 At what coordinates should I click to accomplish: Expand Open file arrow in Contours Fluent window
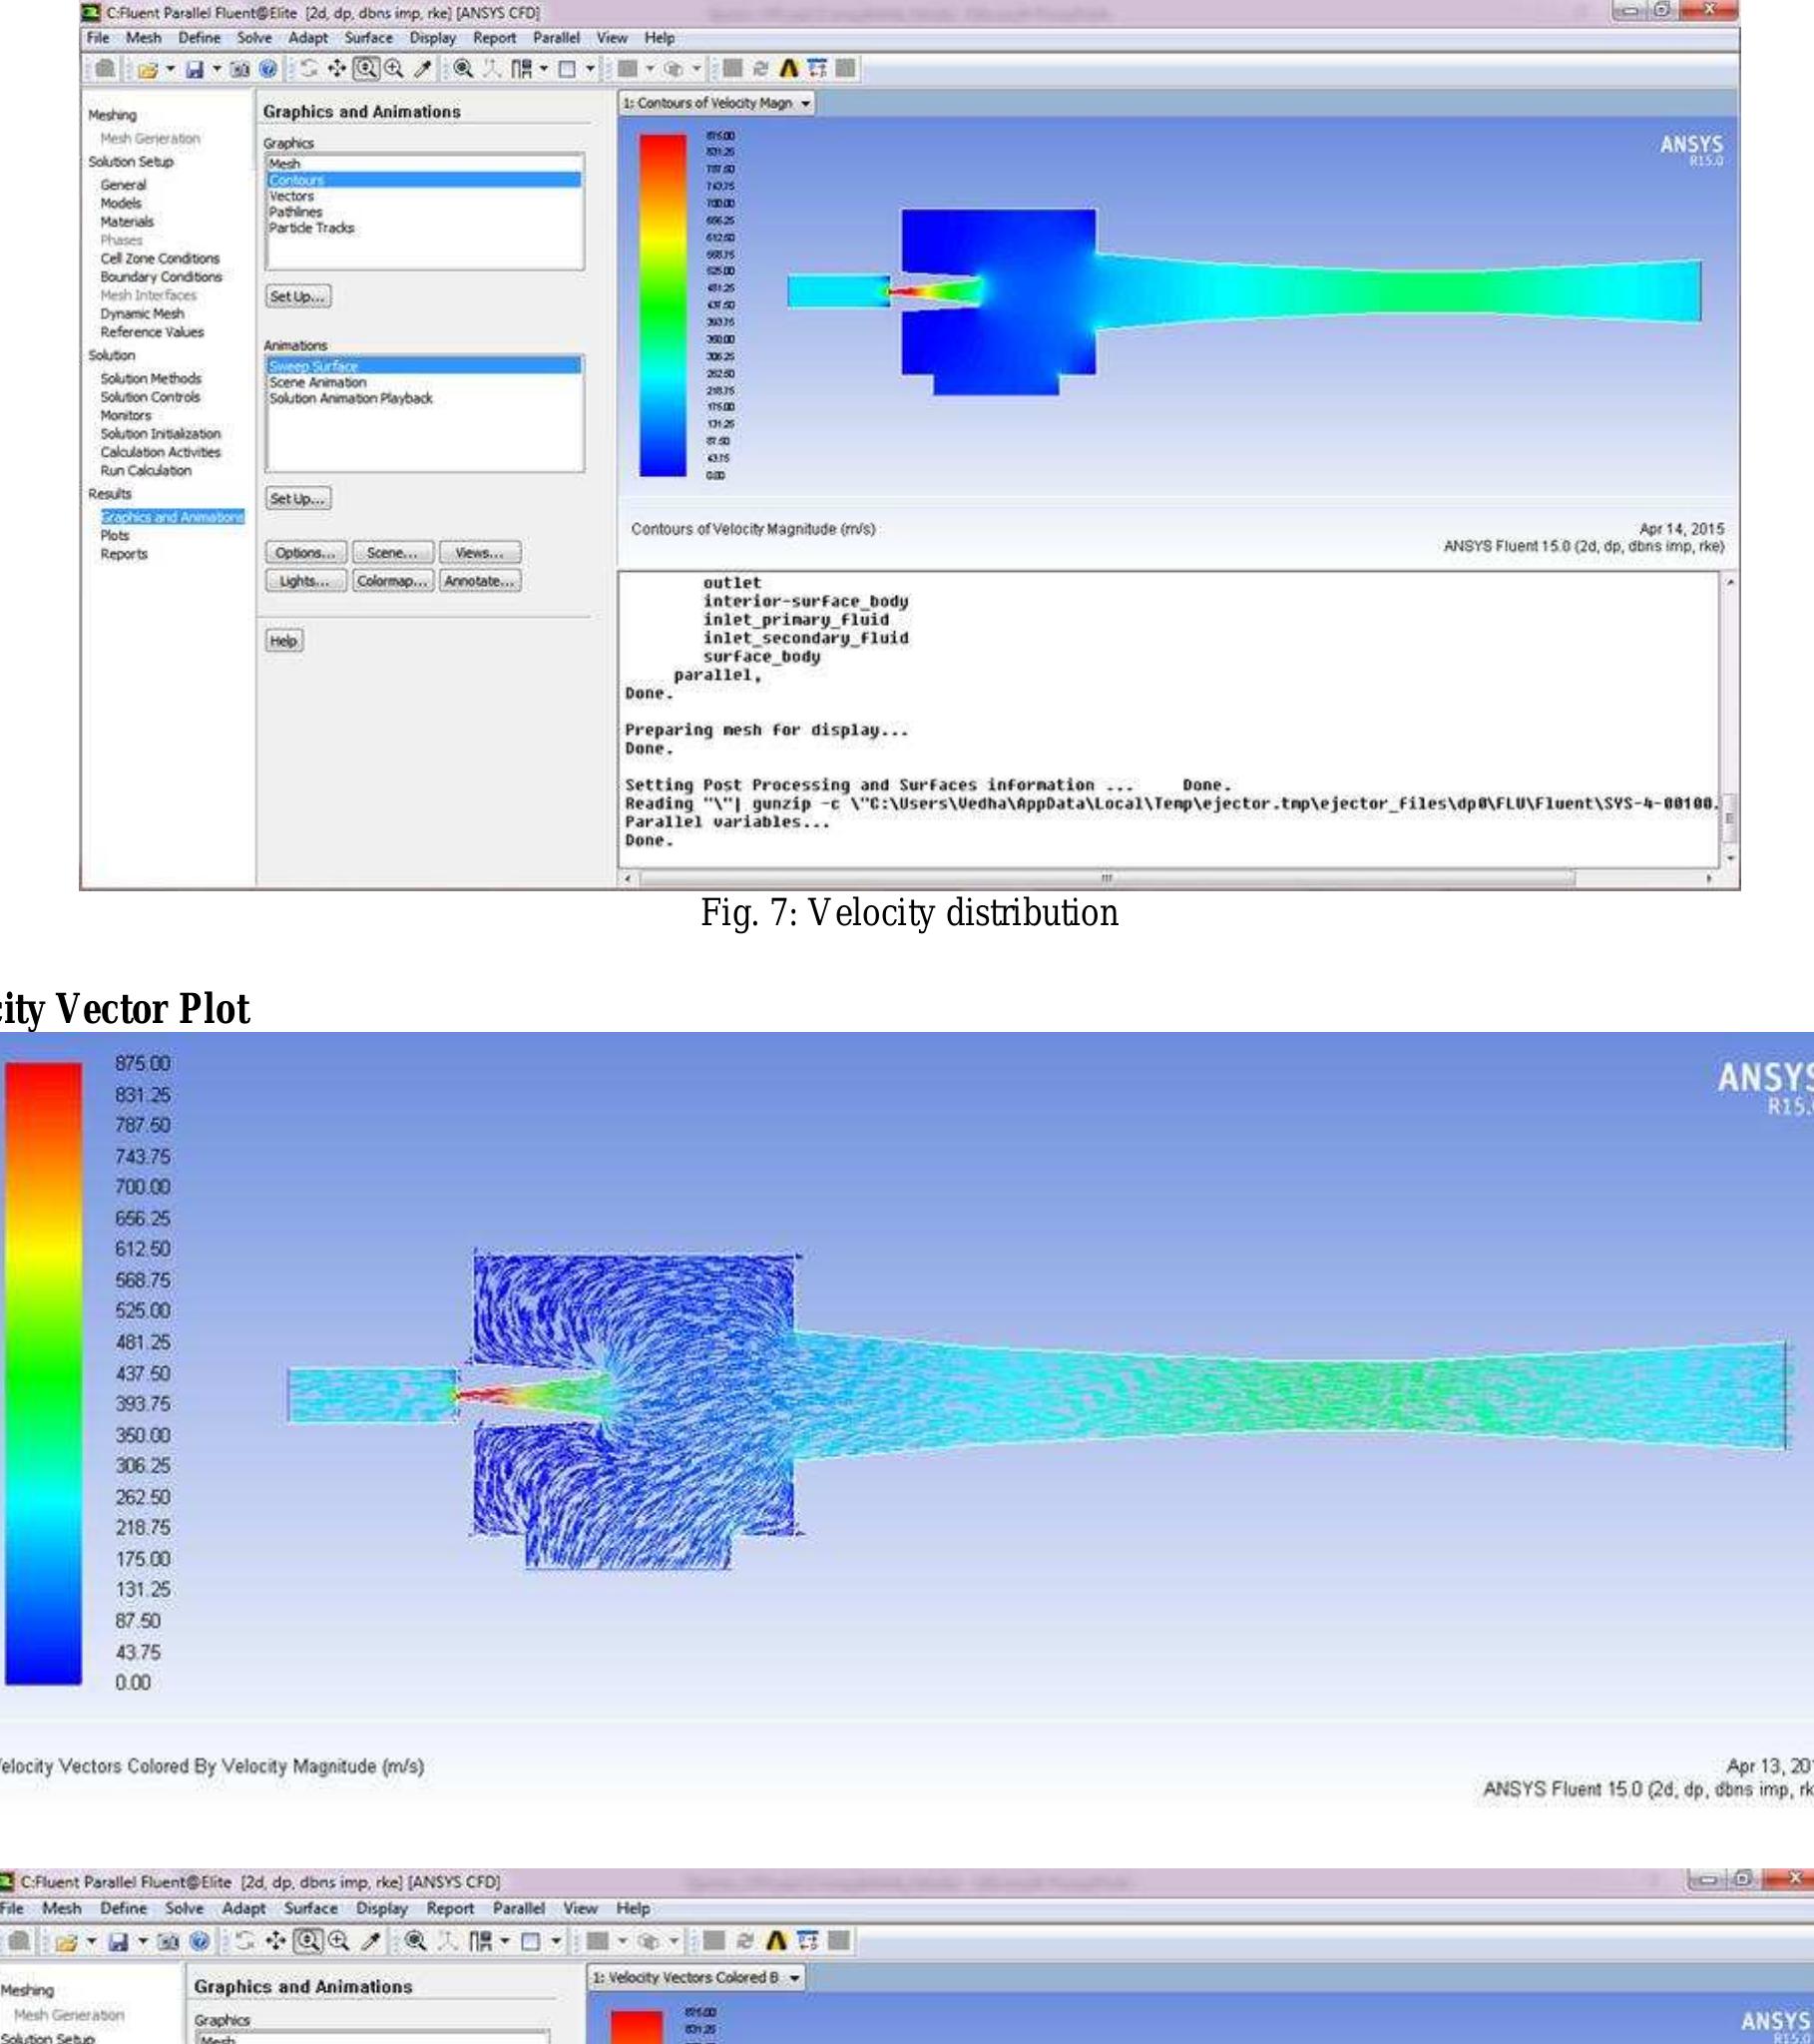[x=170, y=70]
